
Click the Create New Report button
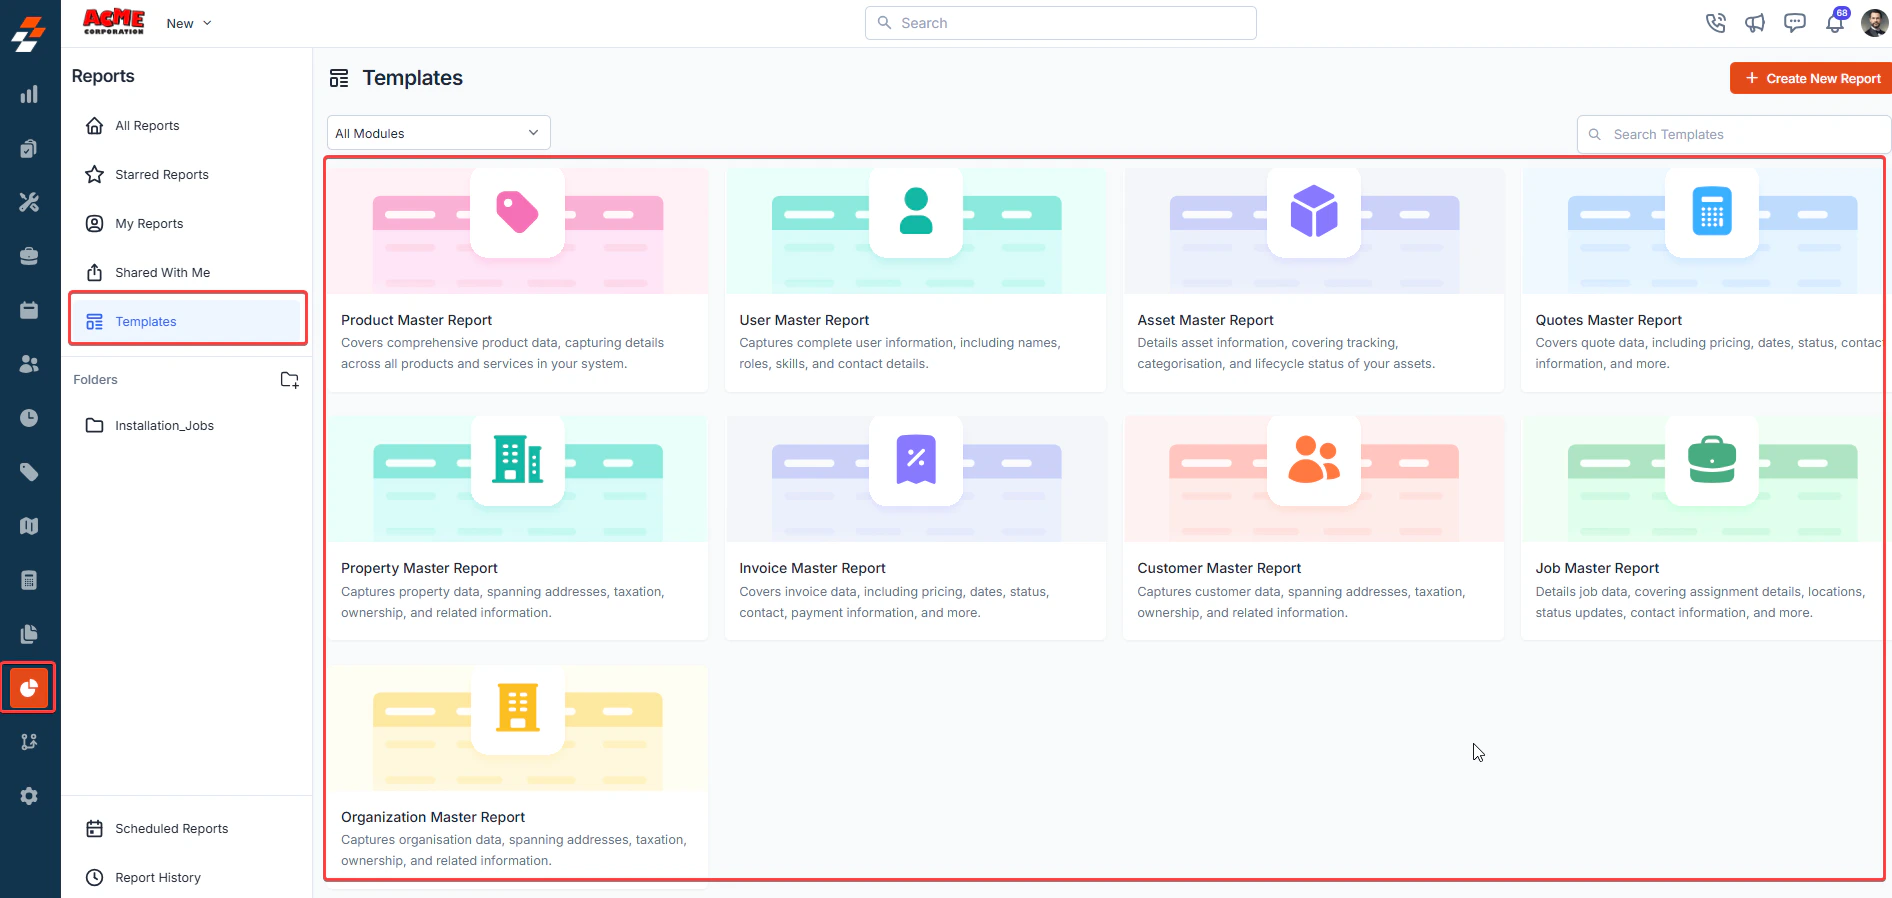1811,78
